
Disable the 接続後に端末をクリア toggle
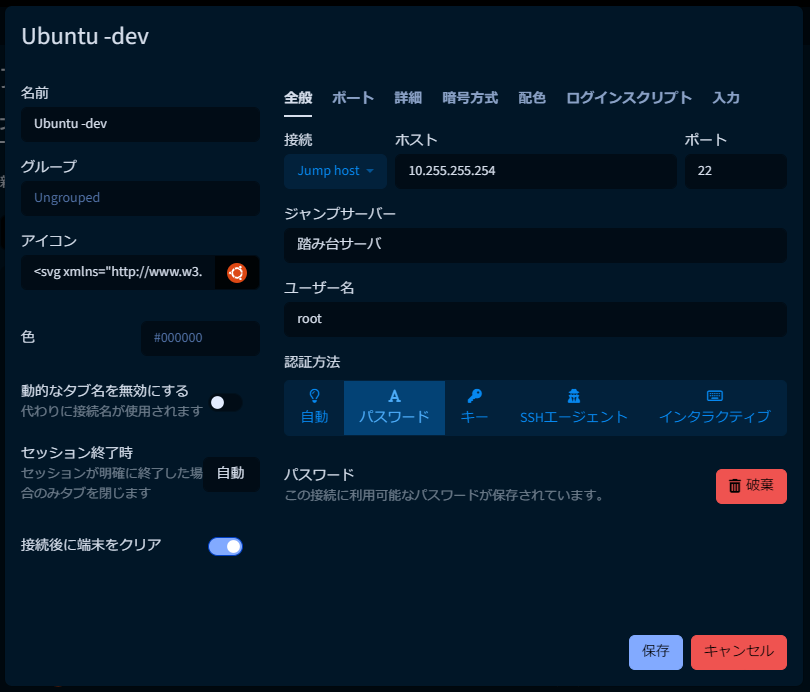[x=225, y=546]
